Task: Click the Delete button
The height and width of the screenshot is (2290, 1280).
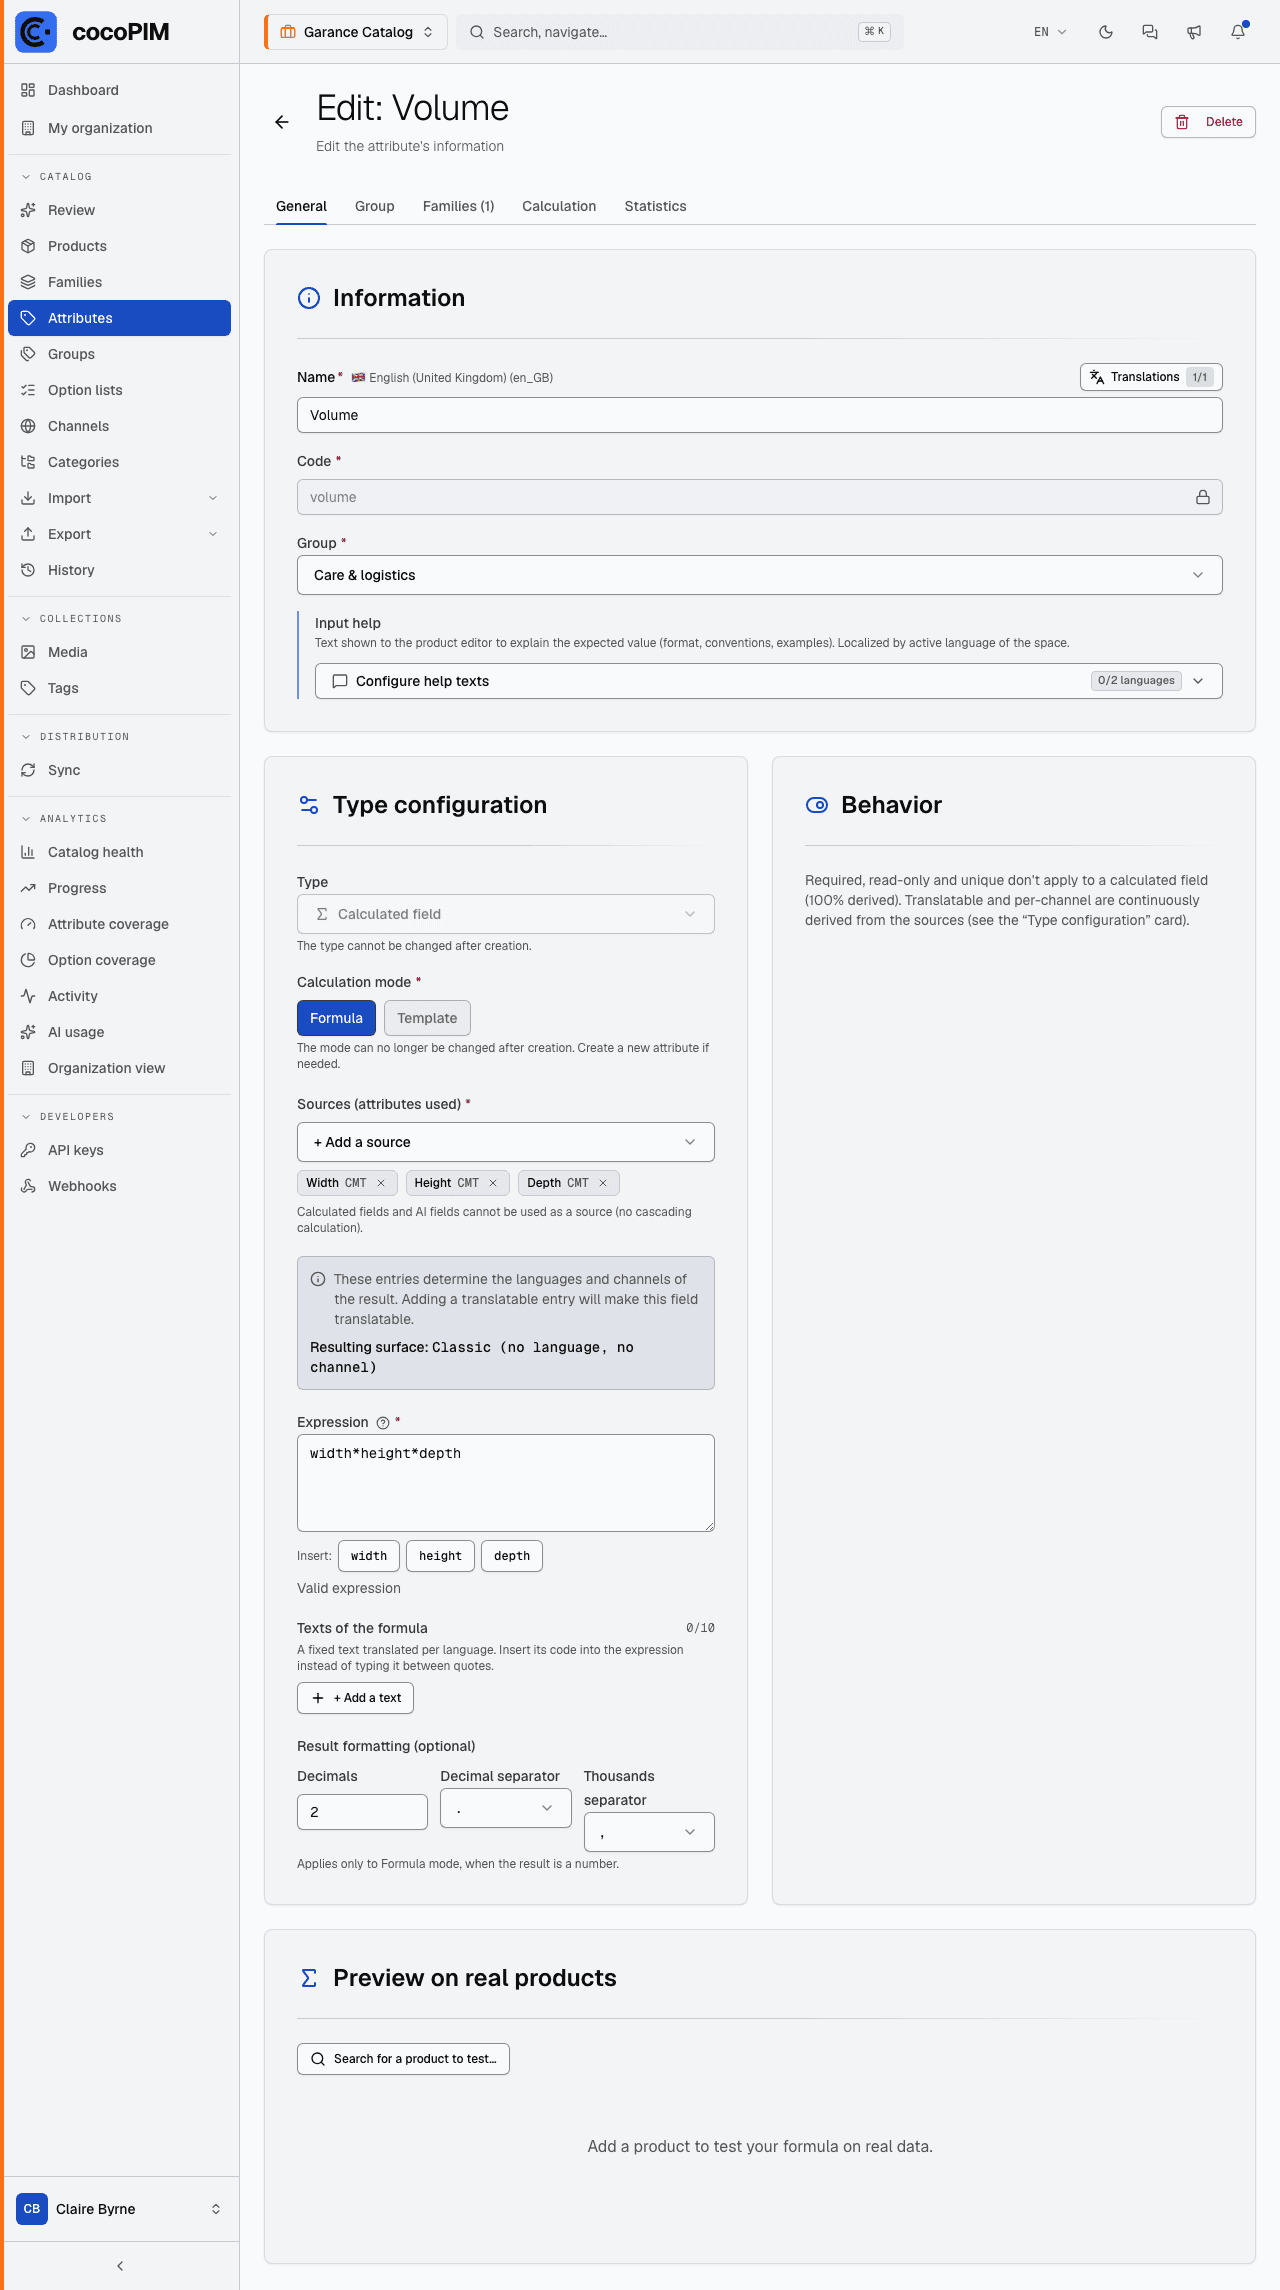Action: (1208, 122)
